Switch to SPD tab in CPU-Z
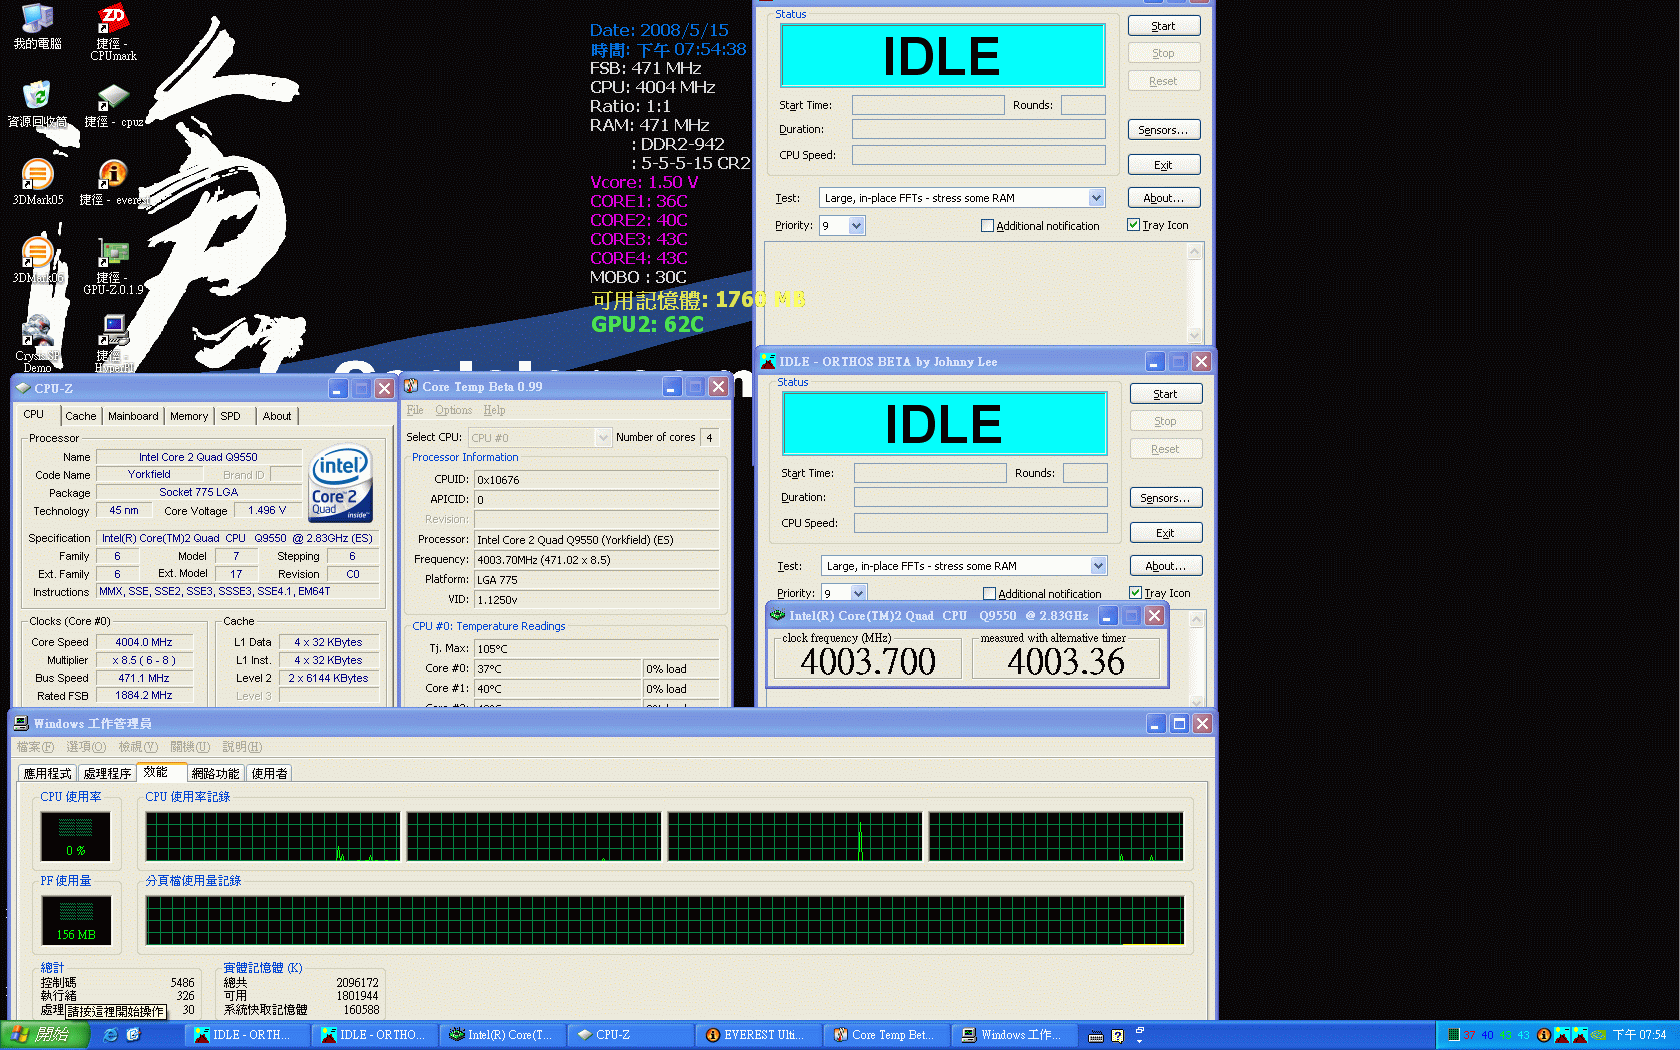This screenshot has height=1050, width=1680. (x=231, y=416)
